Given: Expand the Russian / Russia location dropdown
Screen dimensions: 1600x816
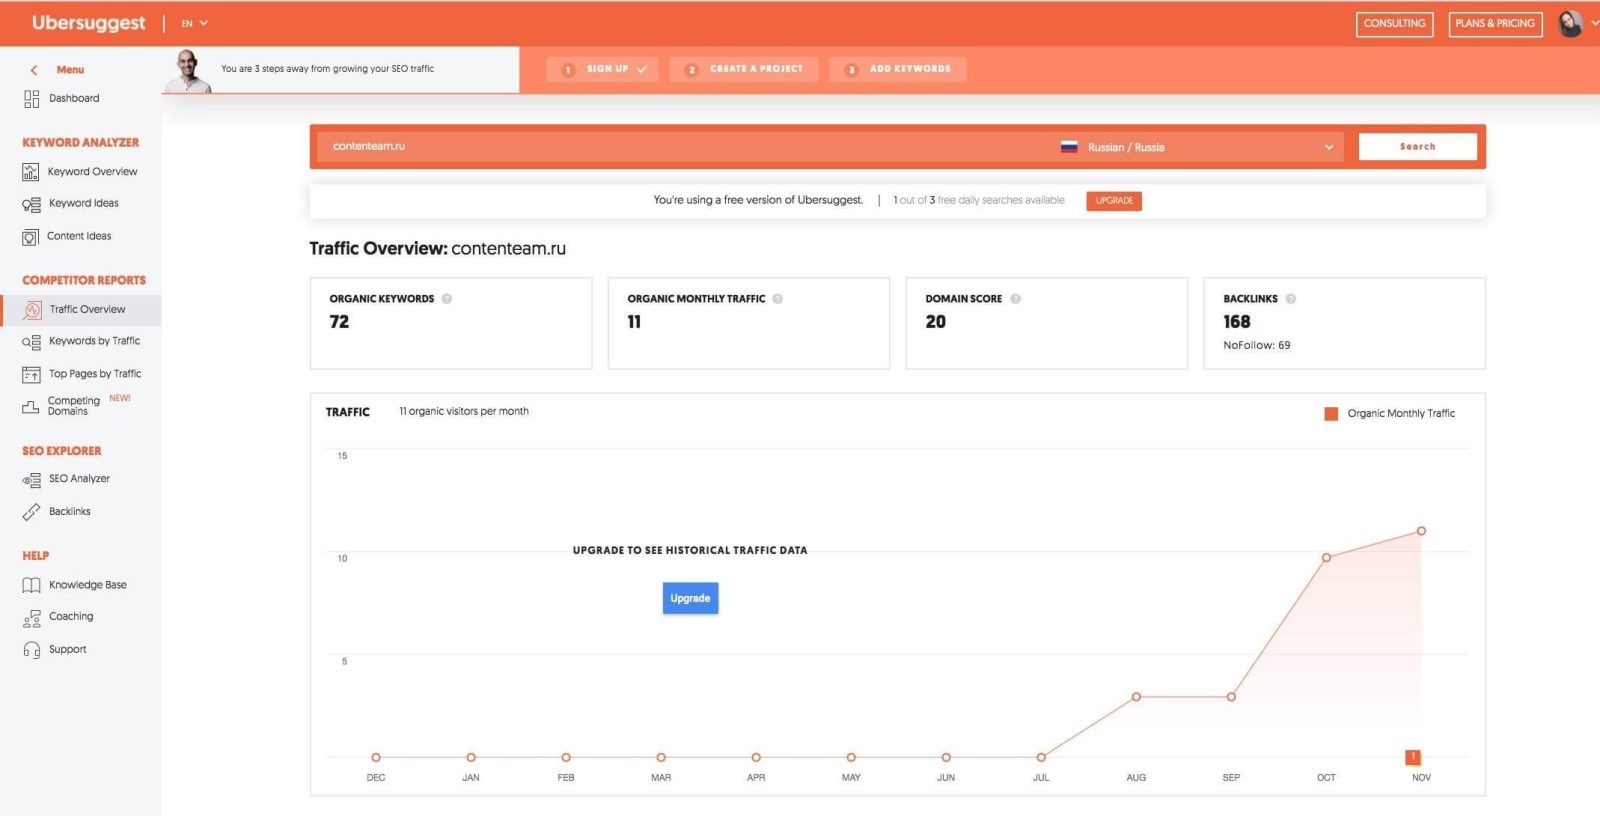Looking at the screenshot, I should point(1328,147).
